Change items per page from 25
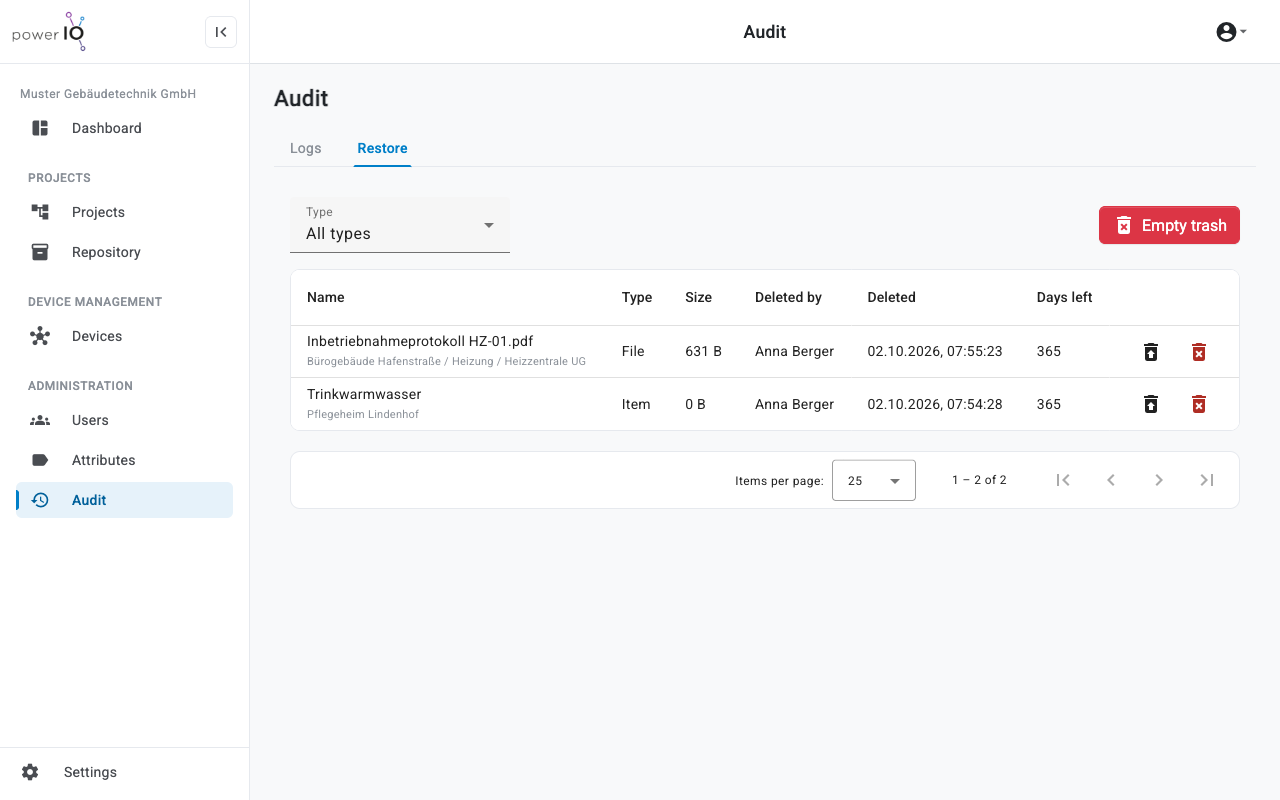 pyautogui.click(x=874, y=481)
